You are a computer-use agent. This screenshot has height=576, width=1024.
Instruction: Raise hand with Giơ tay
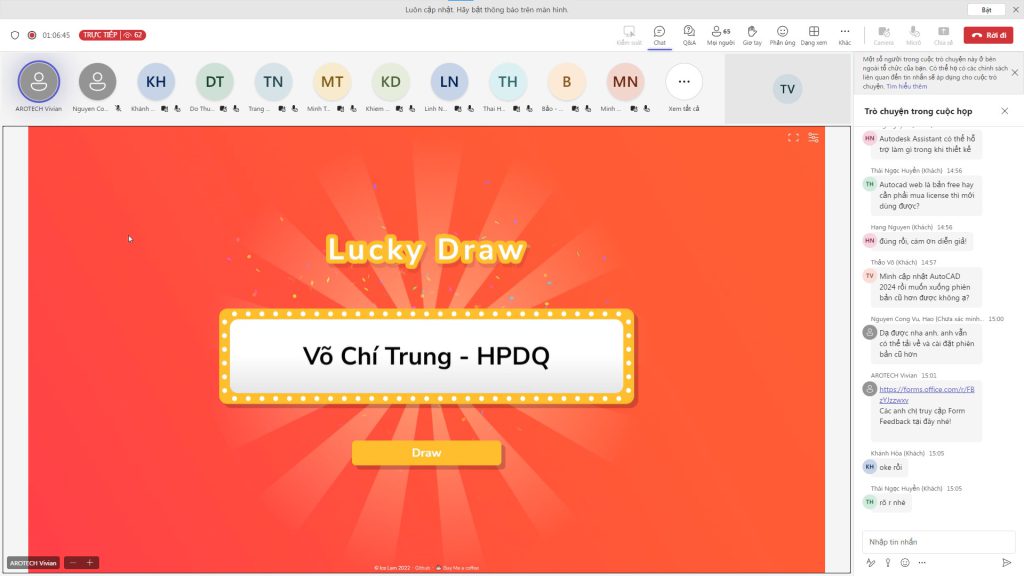(x=752, y=35)
